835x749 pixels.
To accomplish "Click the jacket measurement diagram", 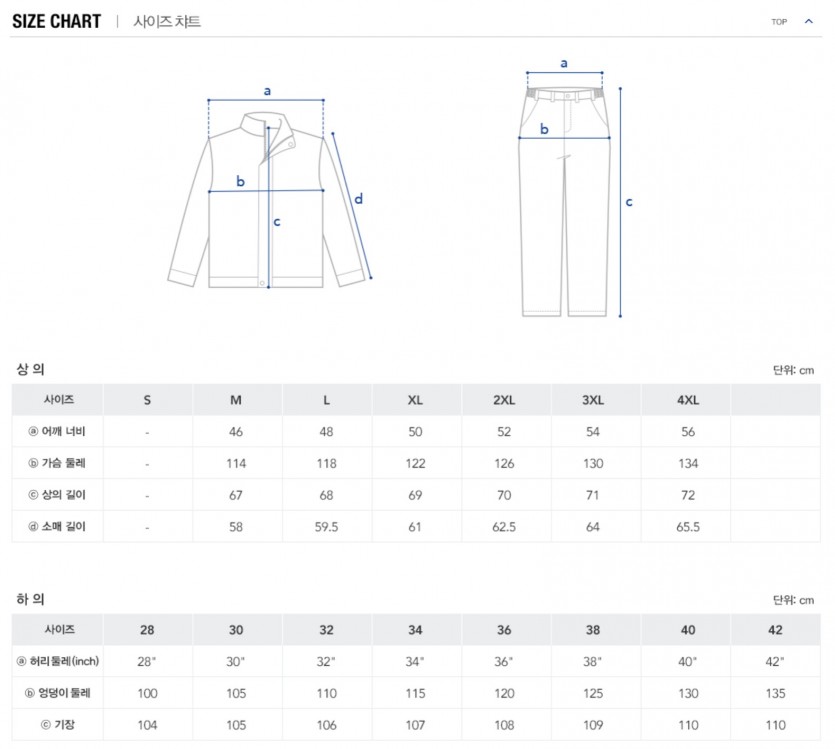I will coord(270,195).
